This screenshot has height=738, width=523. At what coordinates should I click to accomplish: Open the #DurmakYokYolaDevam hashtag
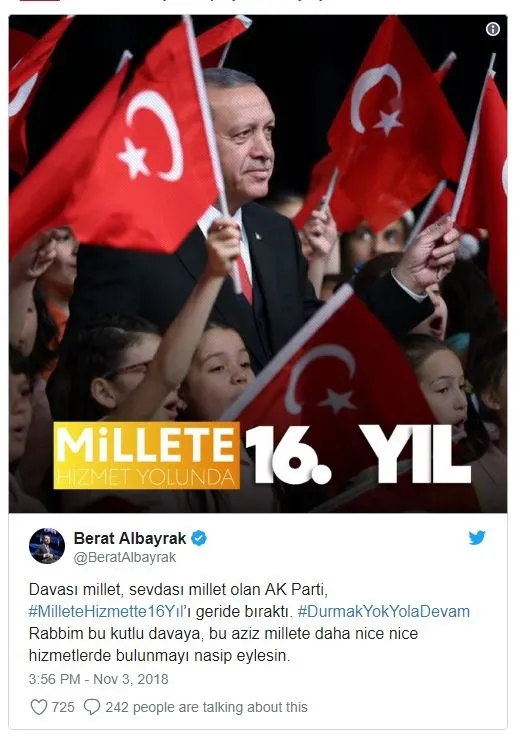[x=384, y=611]
